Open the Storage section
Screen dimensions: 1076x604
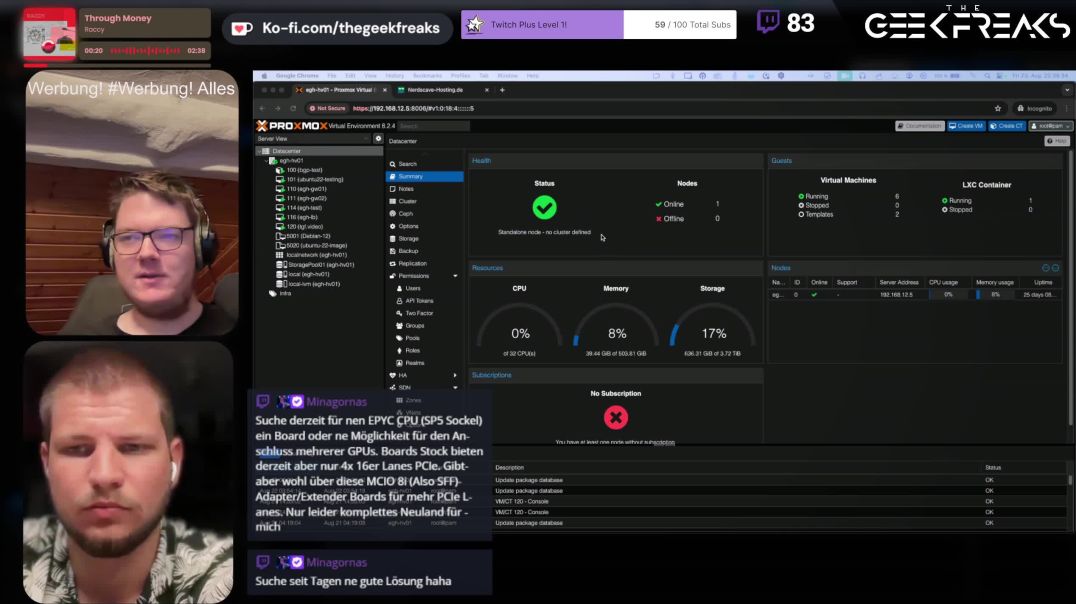point(408,238)
